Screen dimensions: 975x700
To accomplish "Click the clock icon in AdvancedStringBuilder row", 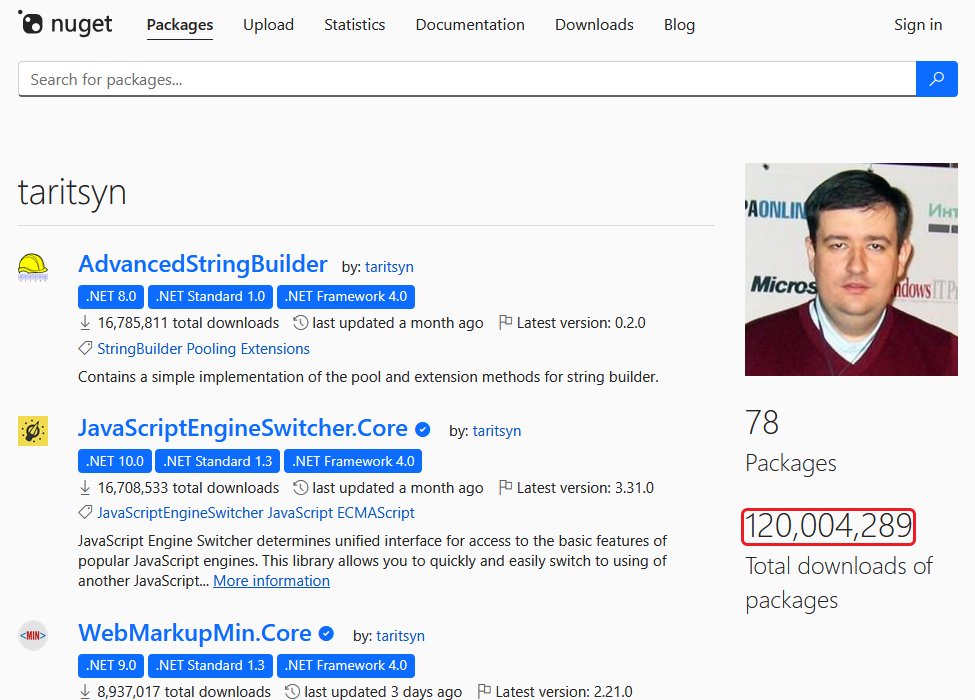I will click(x=300, y=323).
